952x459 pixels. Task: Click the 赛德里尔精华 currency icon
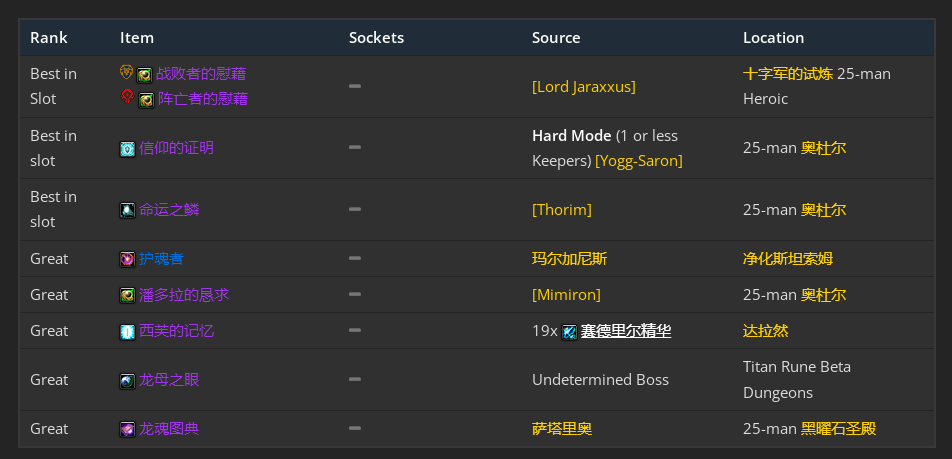pyautogui.click(x=569, y=331)
